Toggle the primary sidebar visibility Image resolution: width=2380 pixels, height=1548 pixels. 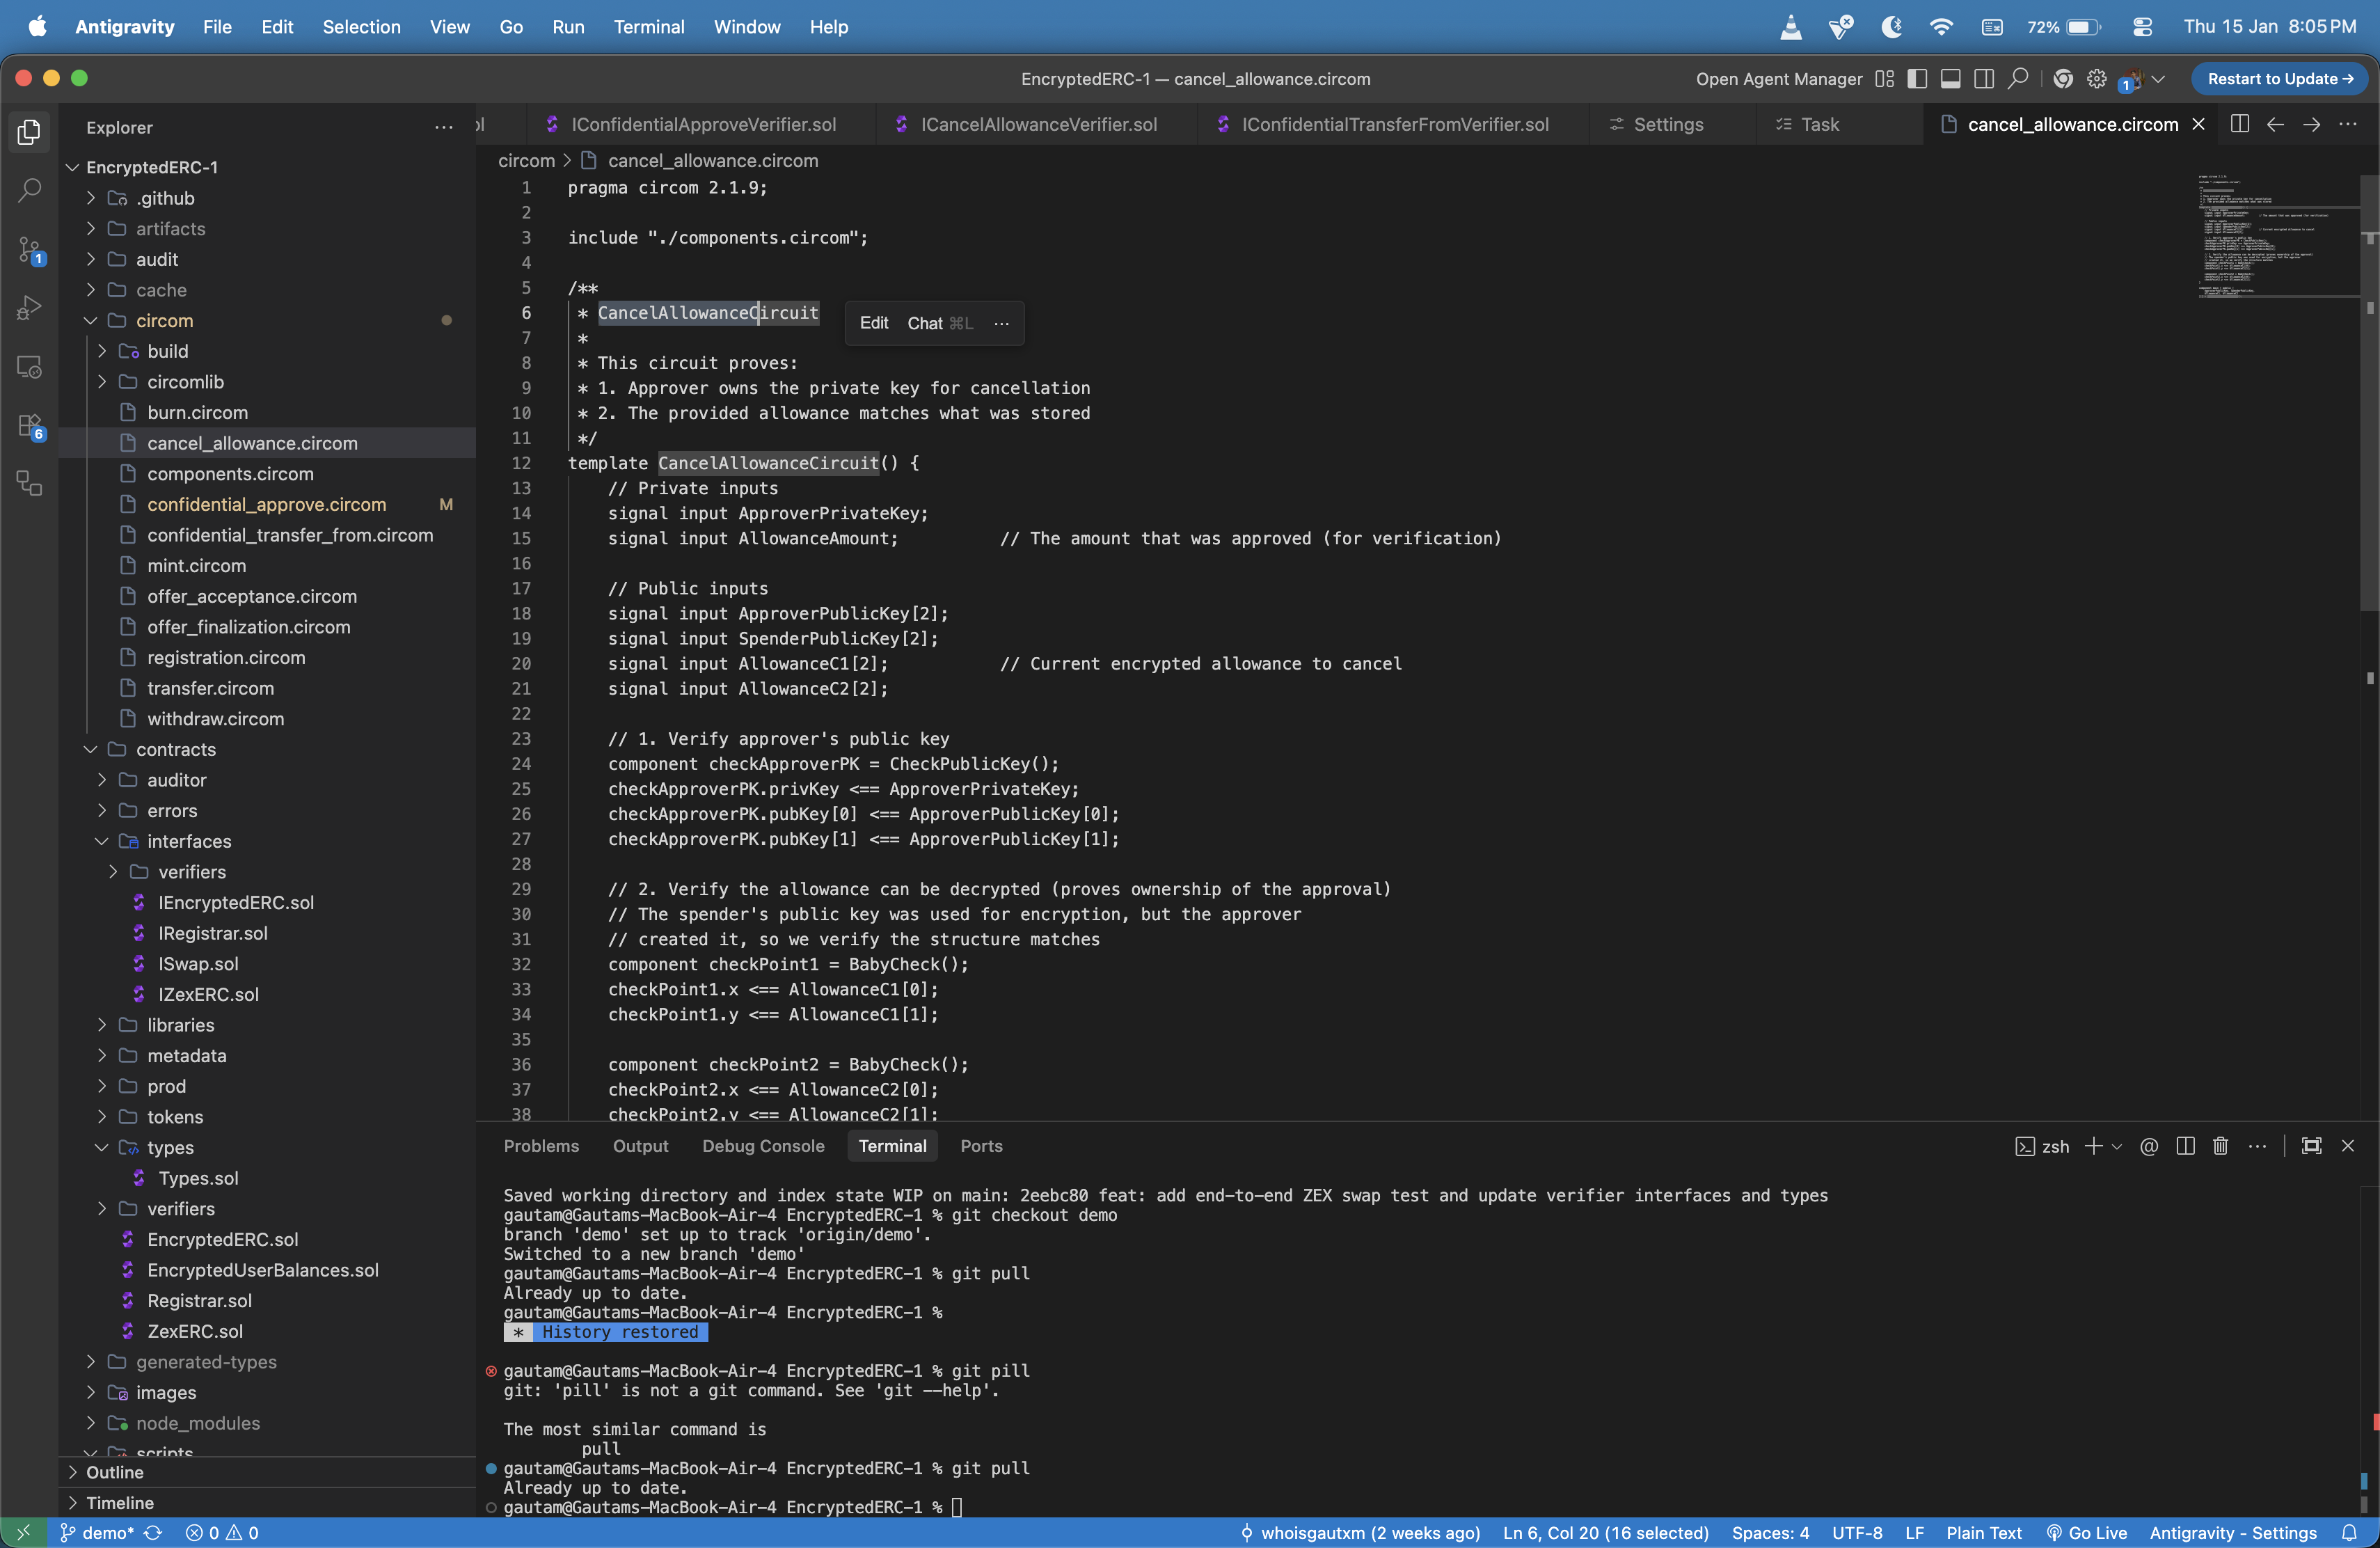[1916, 79]
